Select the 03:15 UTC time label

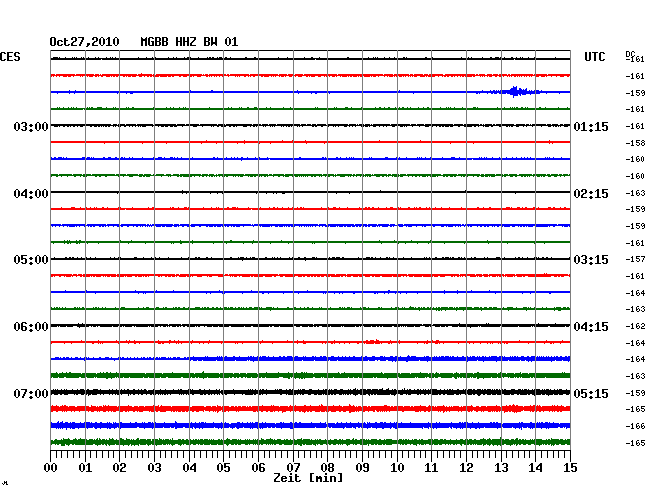[591, 260]
